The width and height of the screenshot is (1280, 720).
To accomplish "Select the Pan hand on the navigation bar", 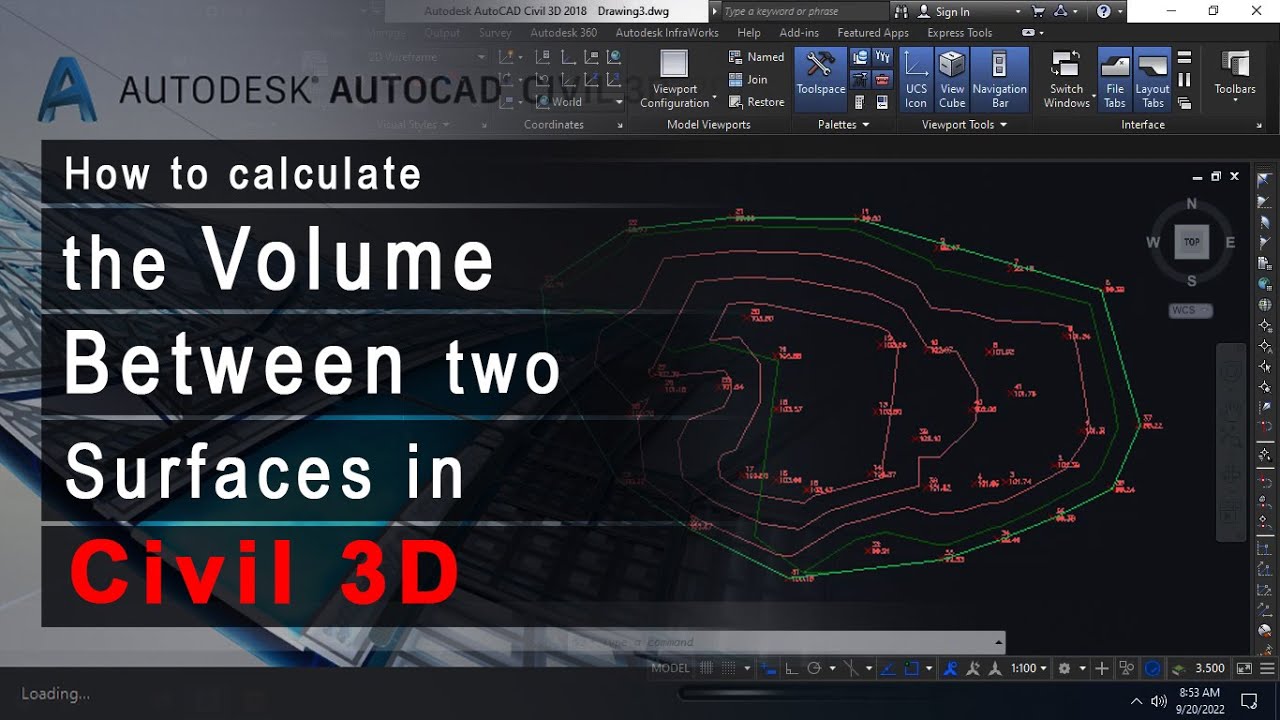I will [x=1231, y=409].
